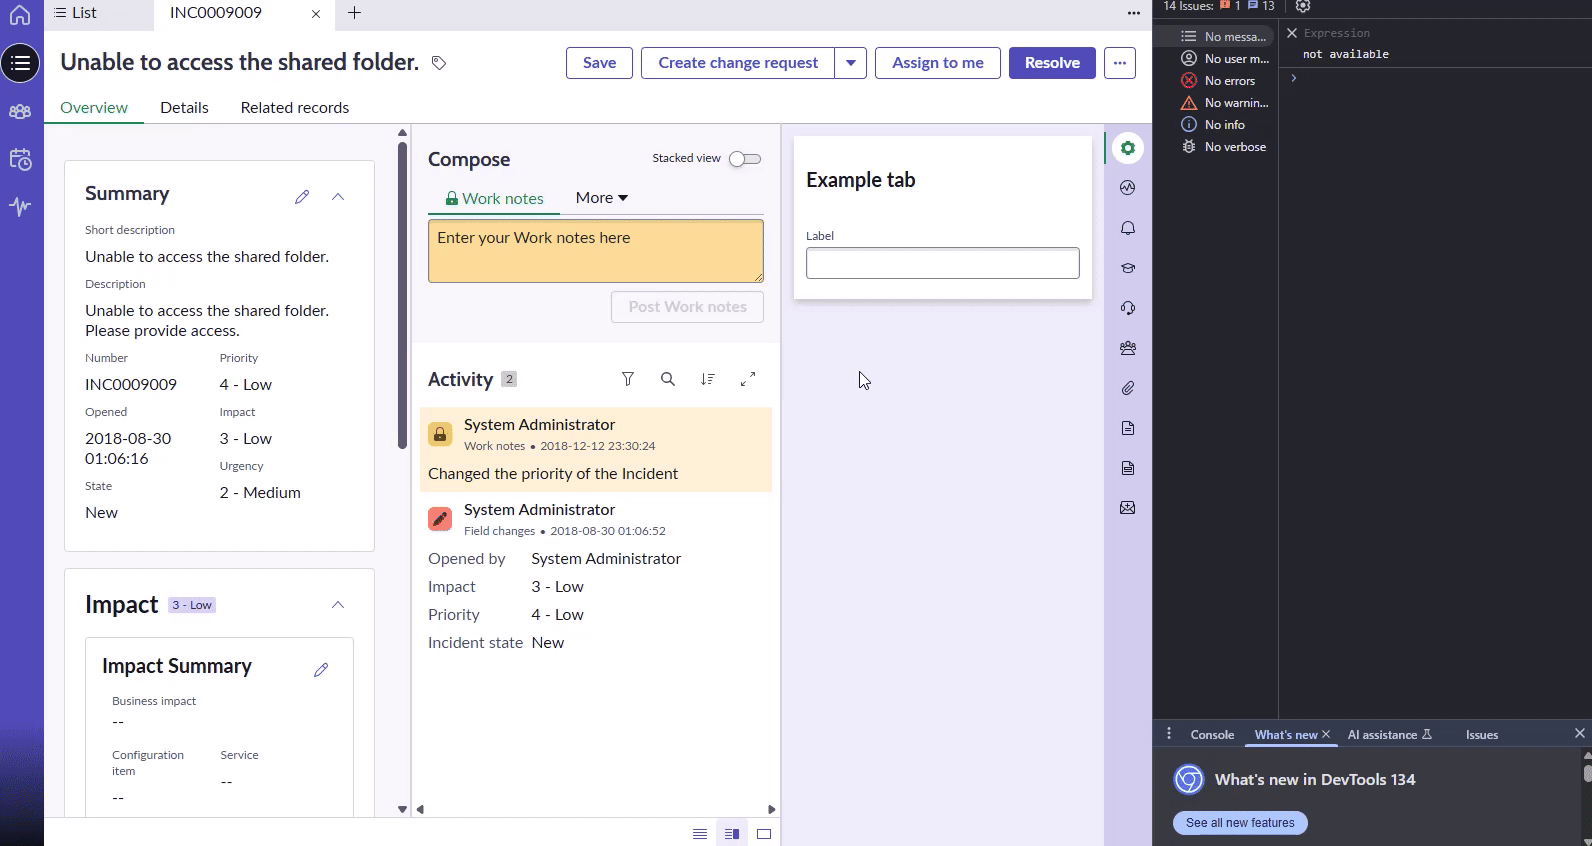Screen dimensions: 1592x846
Task: Open the Create change request dropdown arrow
Action: 851,63
